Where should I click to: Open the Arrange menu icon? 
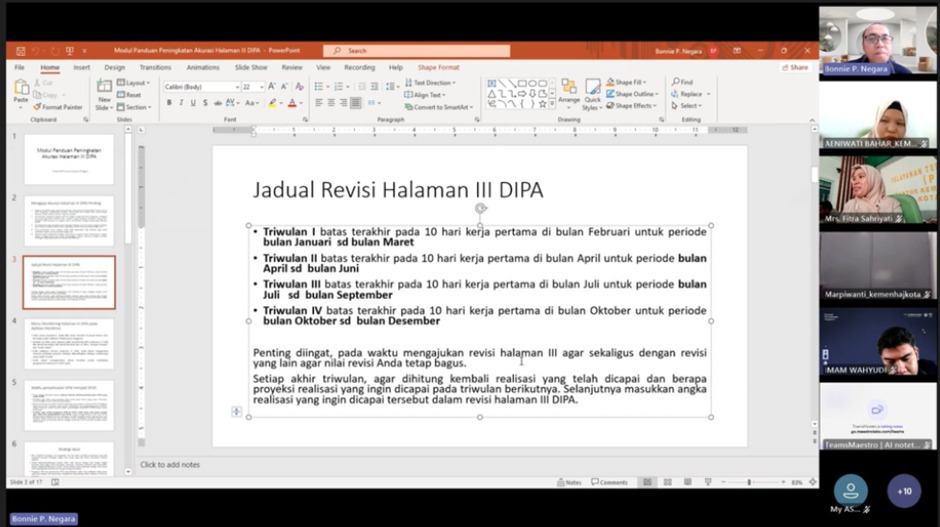point(569,94)
